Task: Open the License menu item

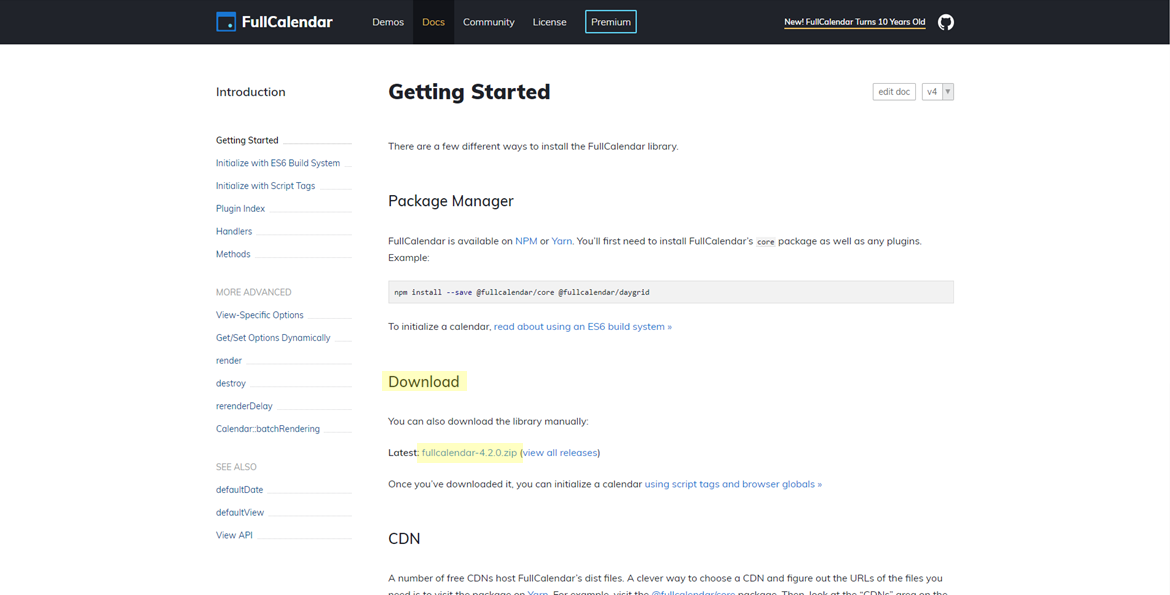Action: pos(549,22)
